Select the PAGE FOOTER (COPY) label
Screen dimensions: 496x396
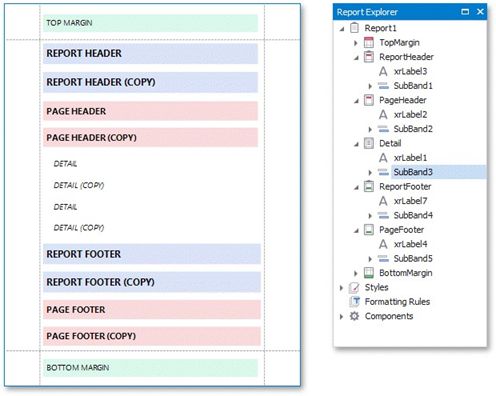[x=152, y=336]
